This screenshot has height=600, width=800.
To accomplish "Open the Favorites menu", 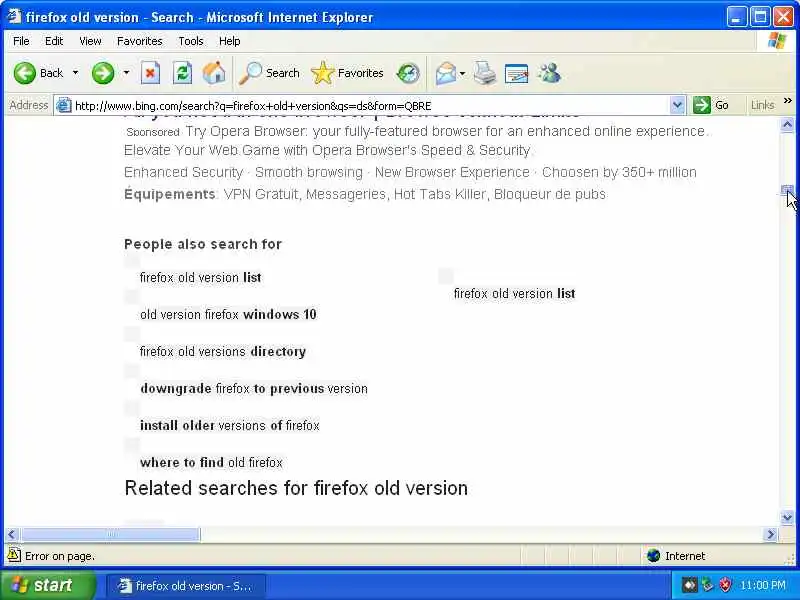I will point(140,41).
